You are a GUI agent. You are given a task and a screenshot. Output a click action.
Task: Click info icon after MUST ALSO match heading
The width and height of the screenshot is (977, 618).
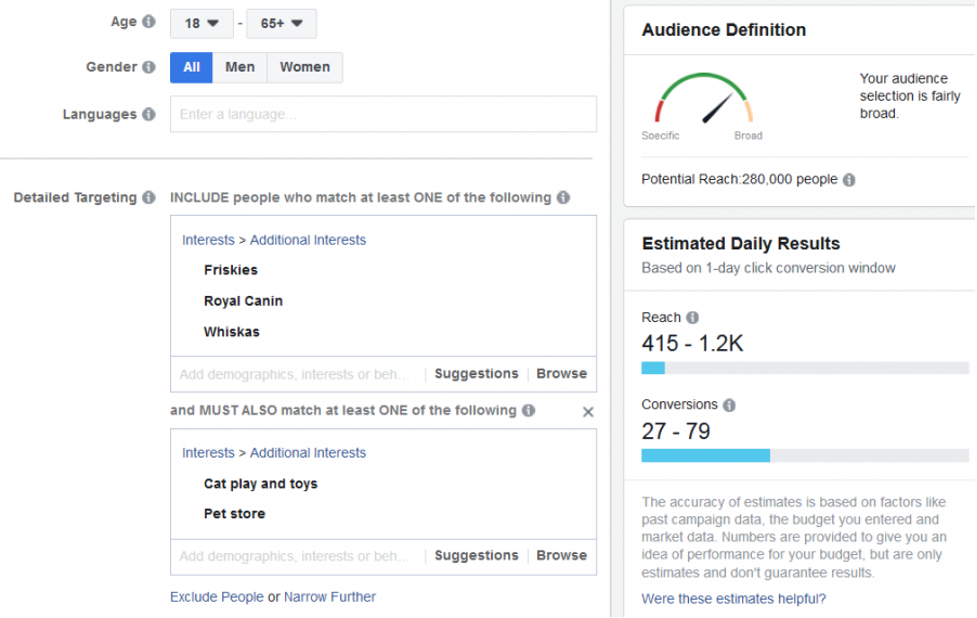528,411
